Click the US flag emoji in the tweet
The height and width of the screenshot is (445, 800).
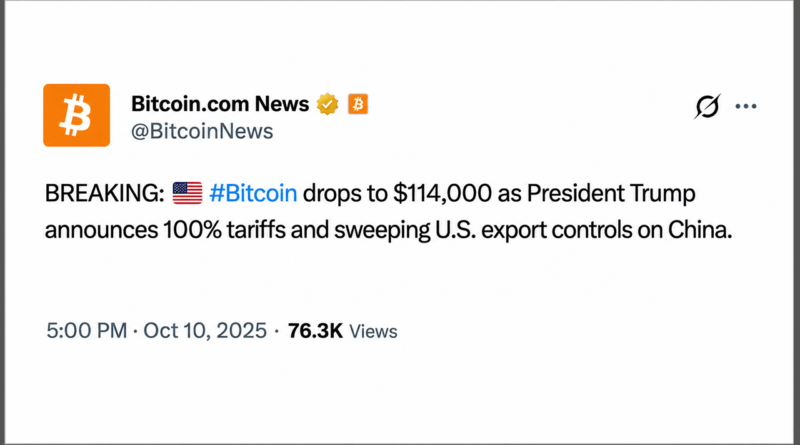pos(187,193)
